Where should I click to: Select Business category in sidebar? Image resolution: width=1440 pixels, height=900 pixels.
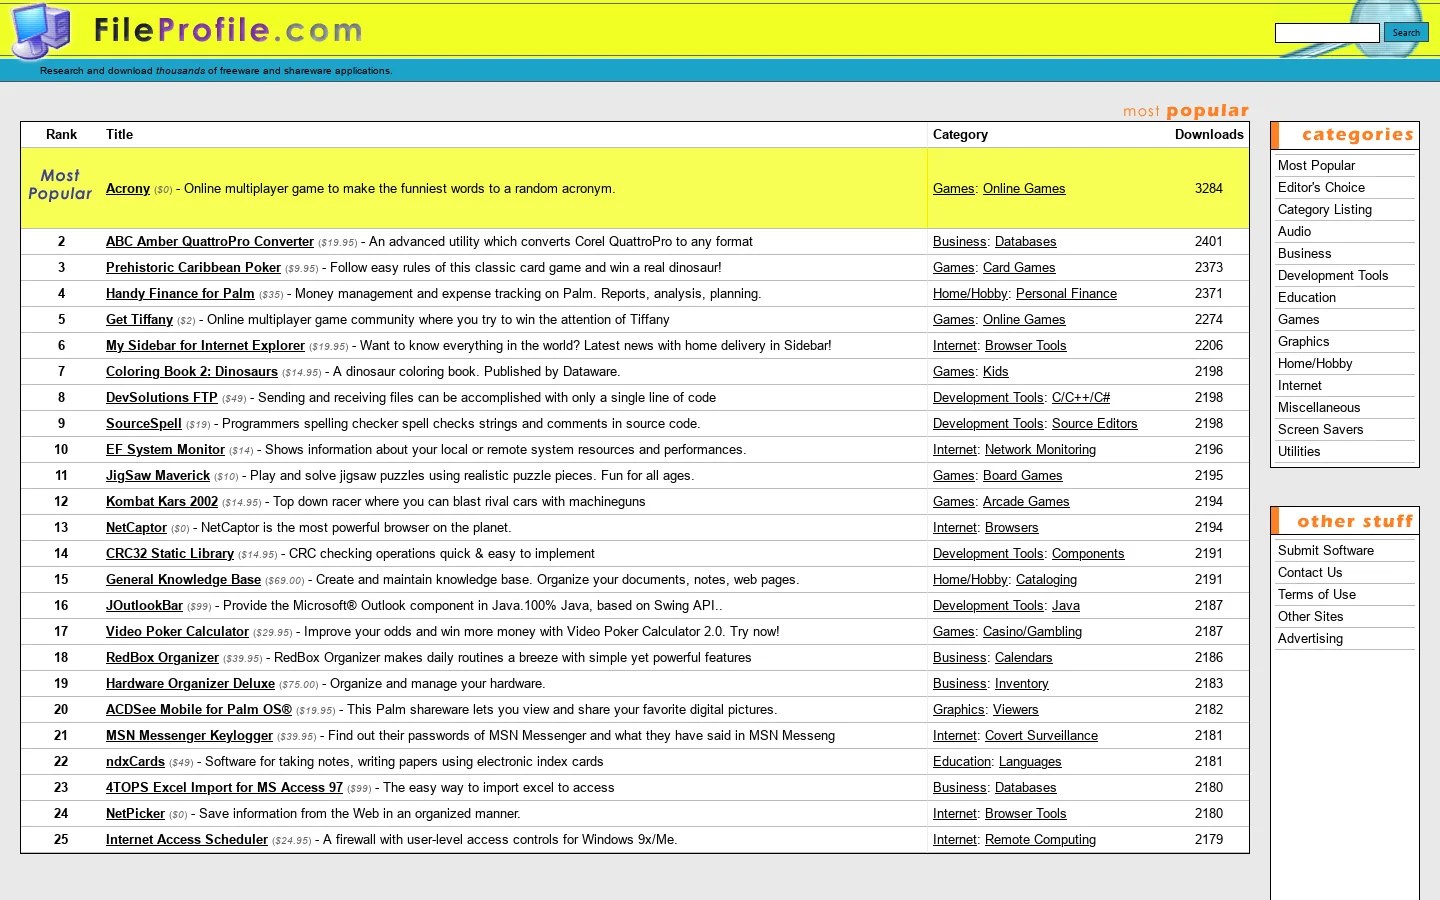click(x=1304, y=254)
